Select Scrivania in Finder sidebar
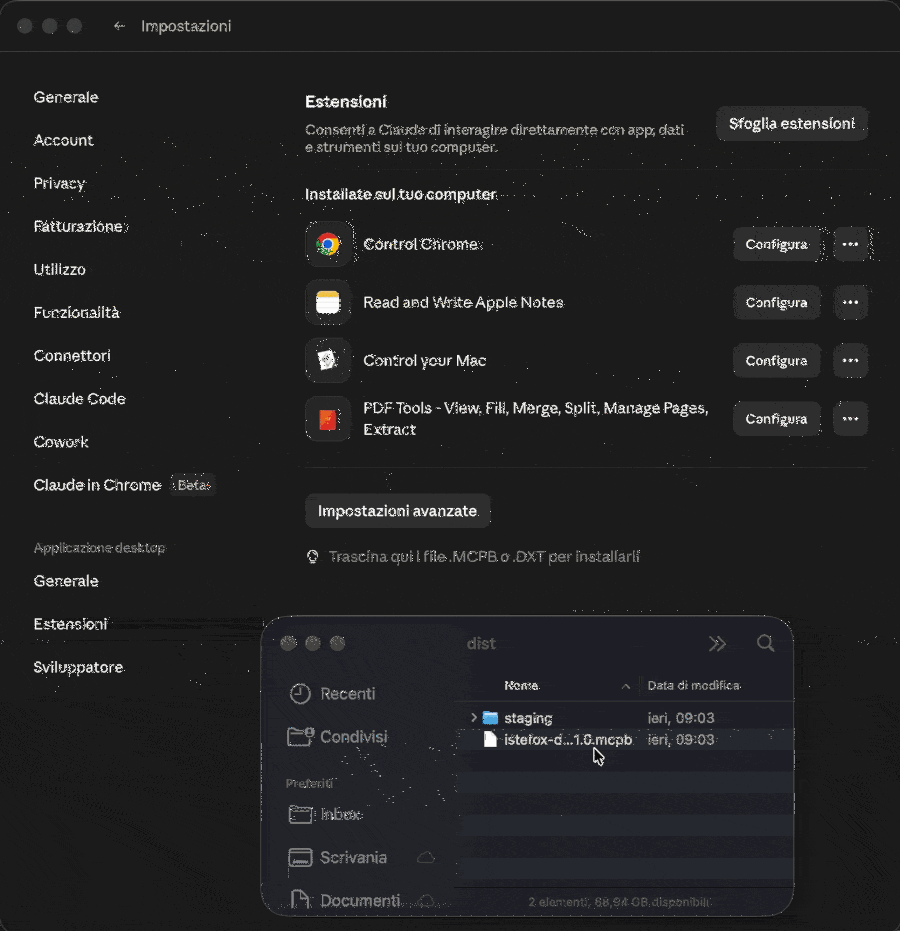This screenshot has height=931, width=900. [354, 857]
